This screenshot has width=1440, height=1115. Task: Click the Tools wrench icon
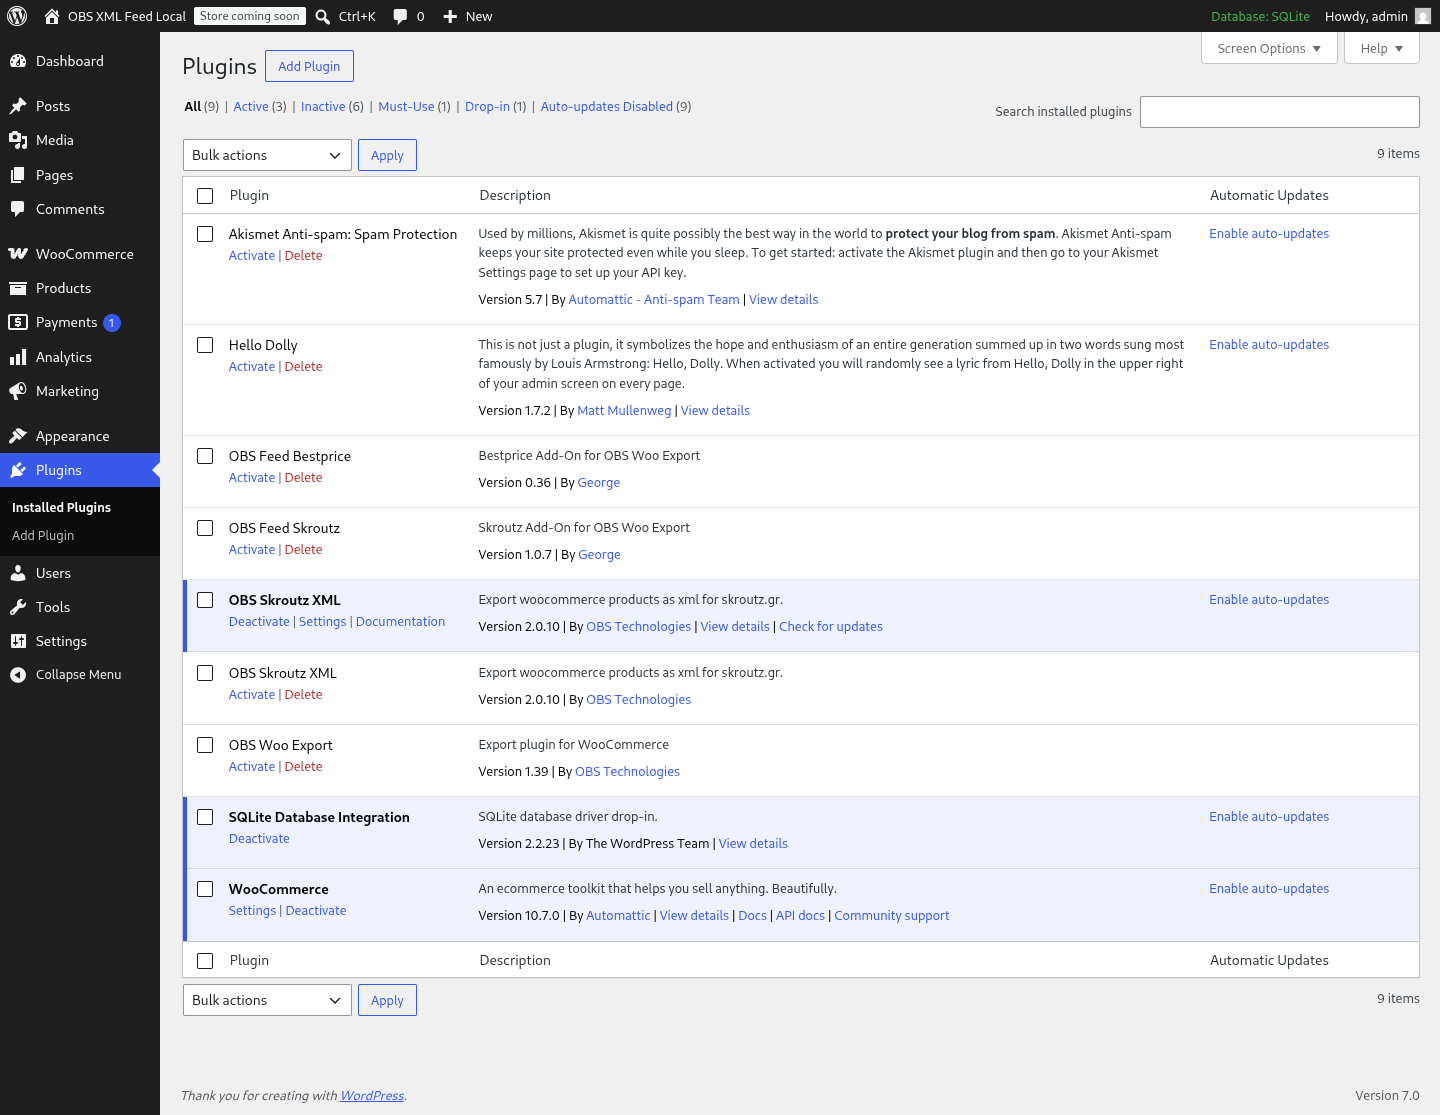coord(18,607)
